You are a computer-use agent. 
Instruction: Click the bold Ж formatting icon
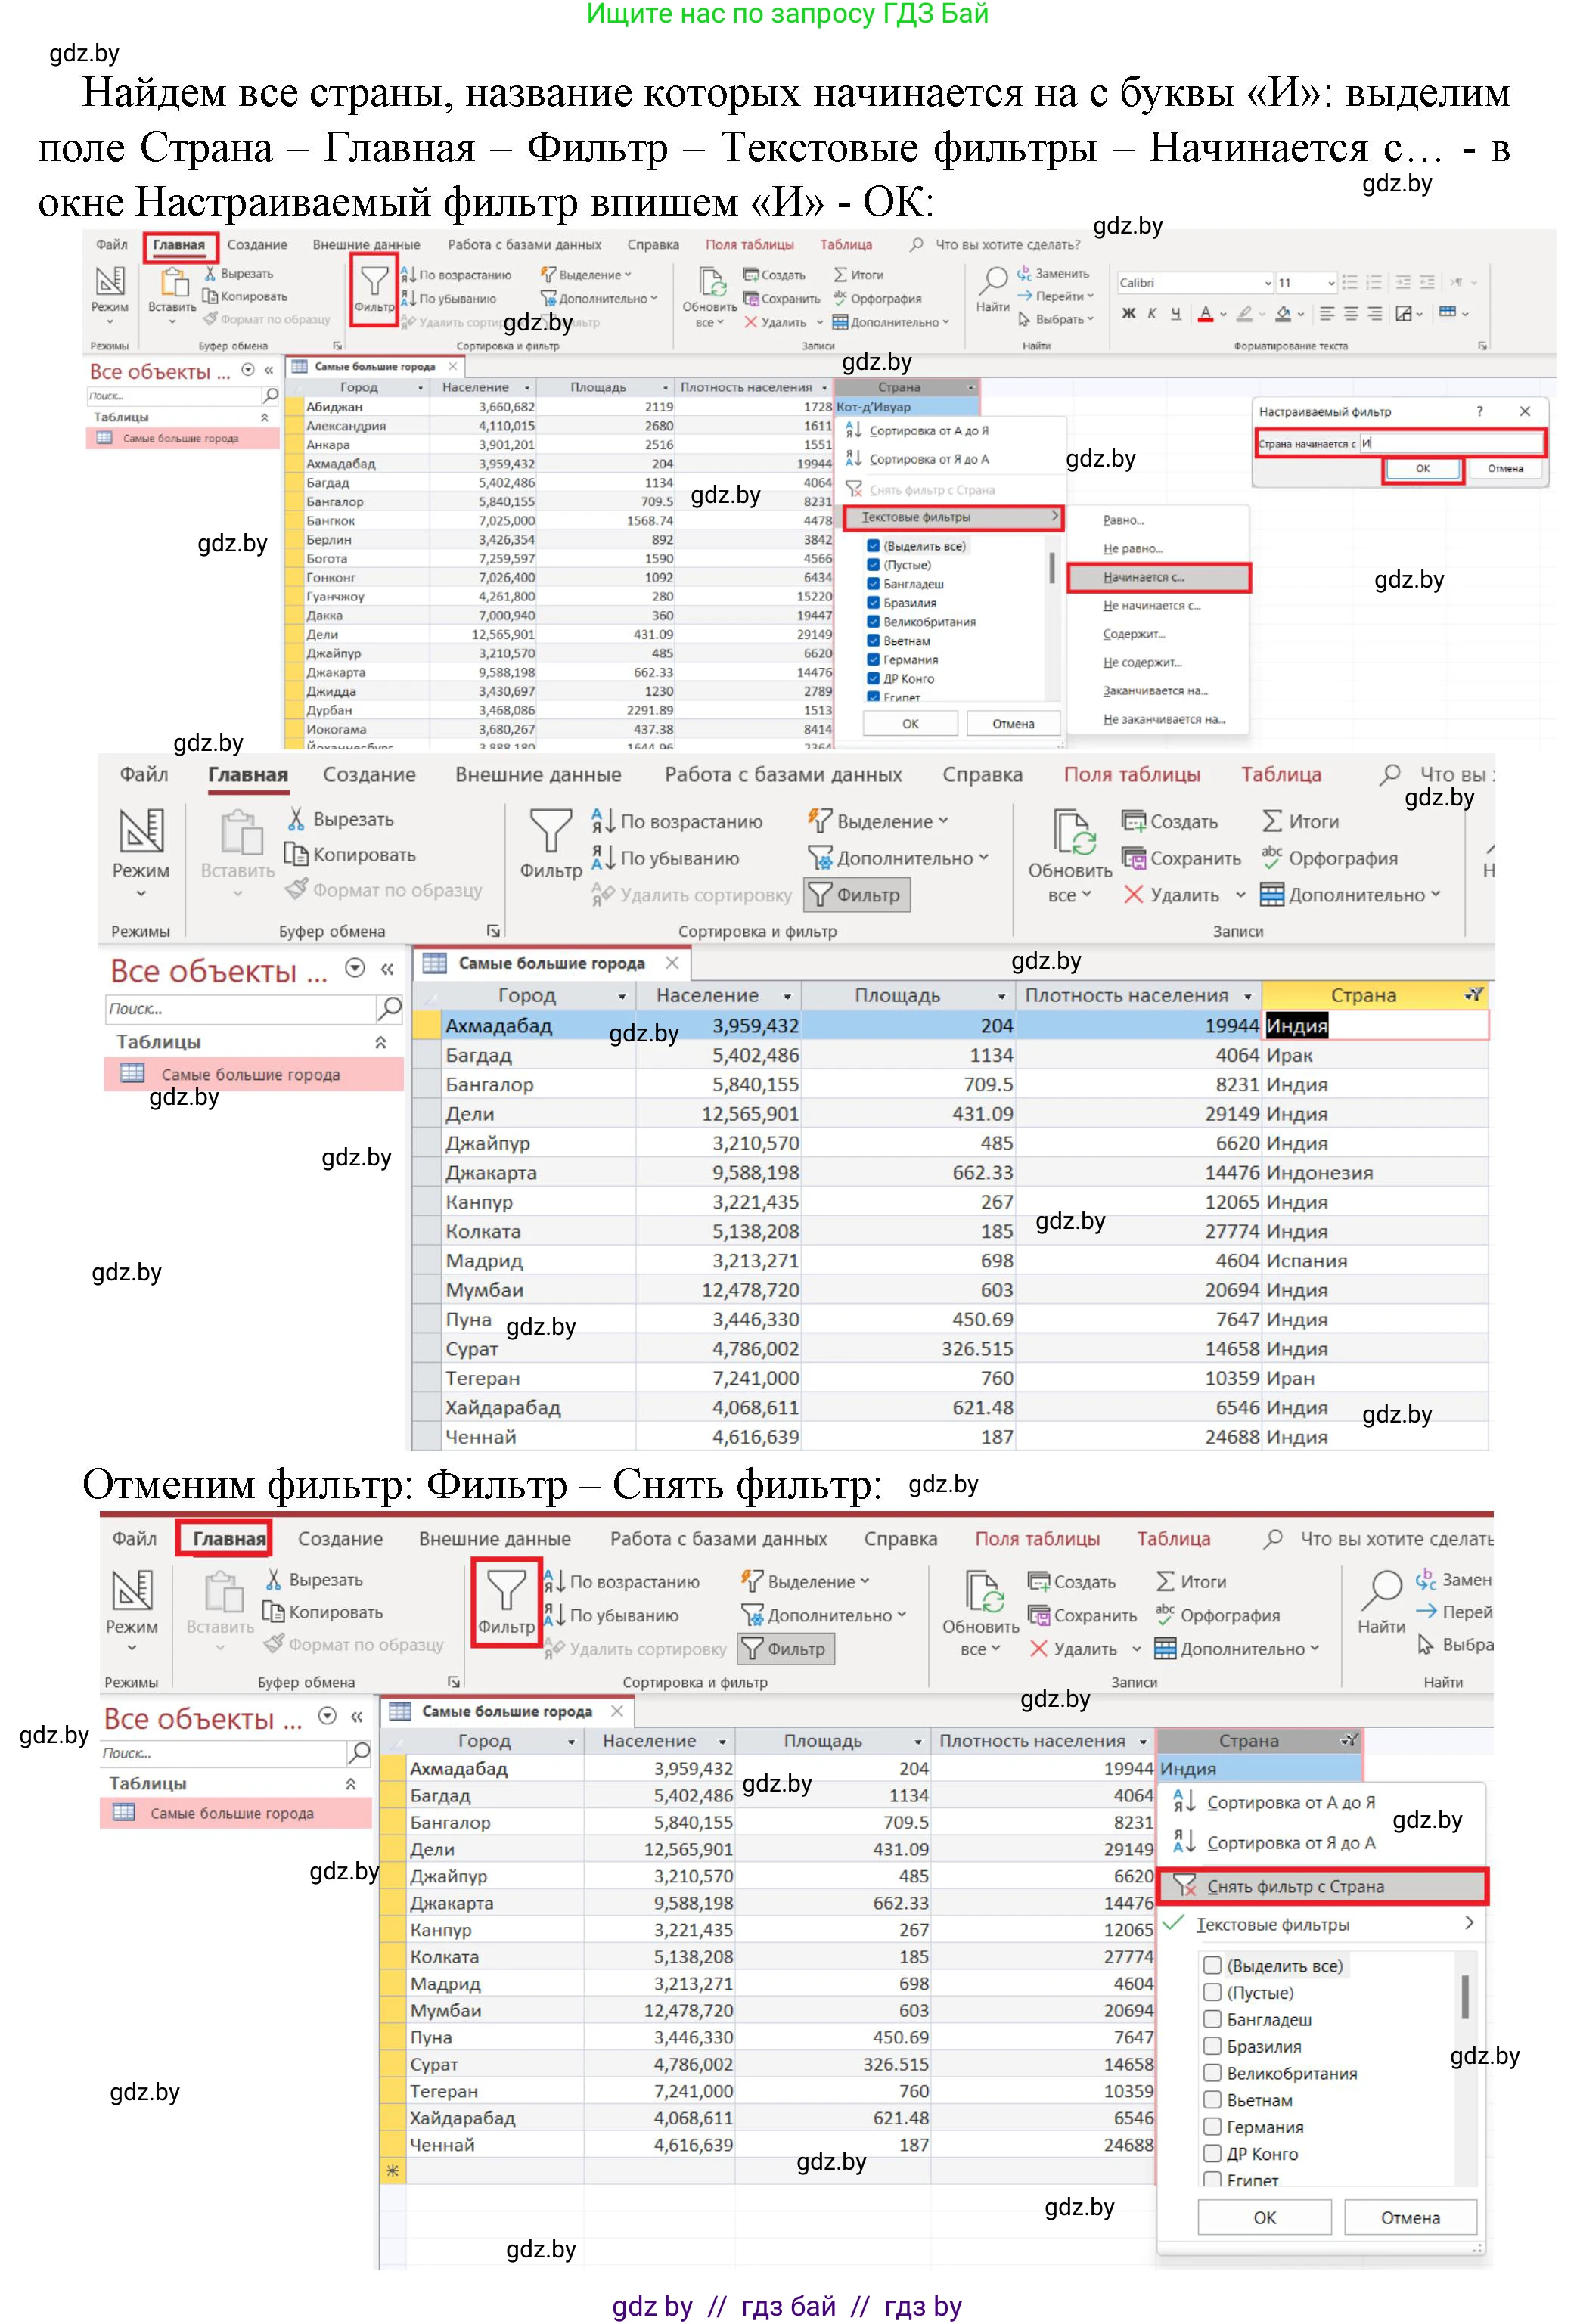(1128, 314)
